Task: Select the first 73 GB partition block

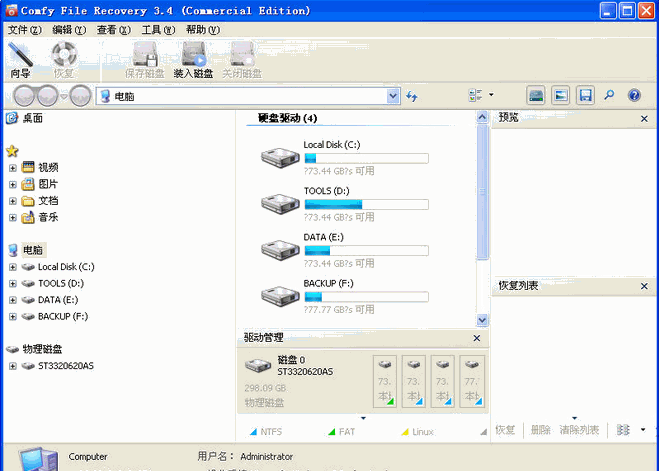Action: pyautogui.click(x=385, y=381)
